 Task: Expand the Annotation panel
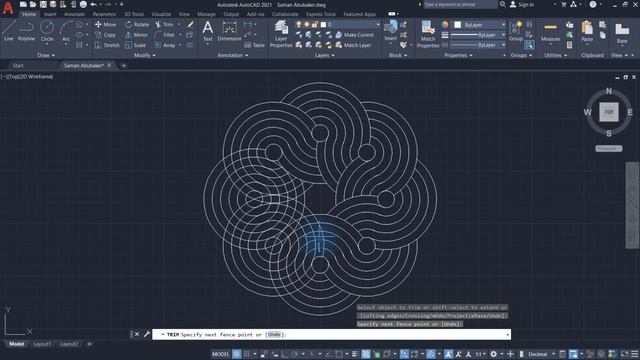(233, 55)
